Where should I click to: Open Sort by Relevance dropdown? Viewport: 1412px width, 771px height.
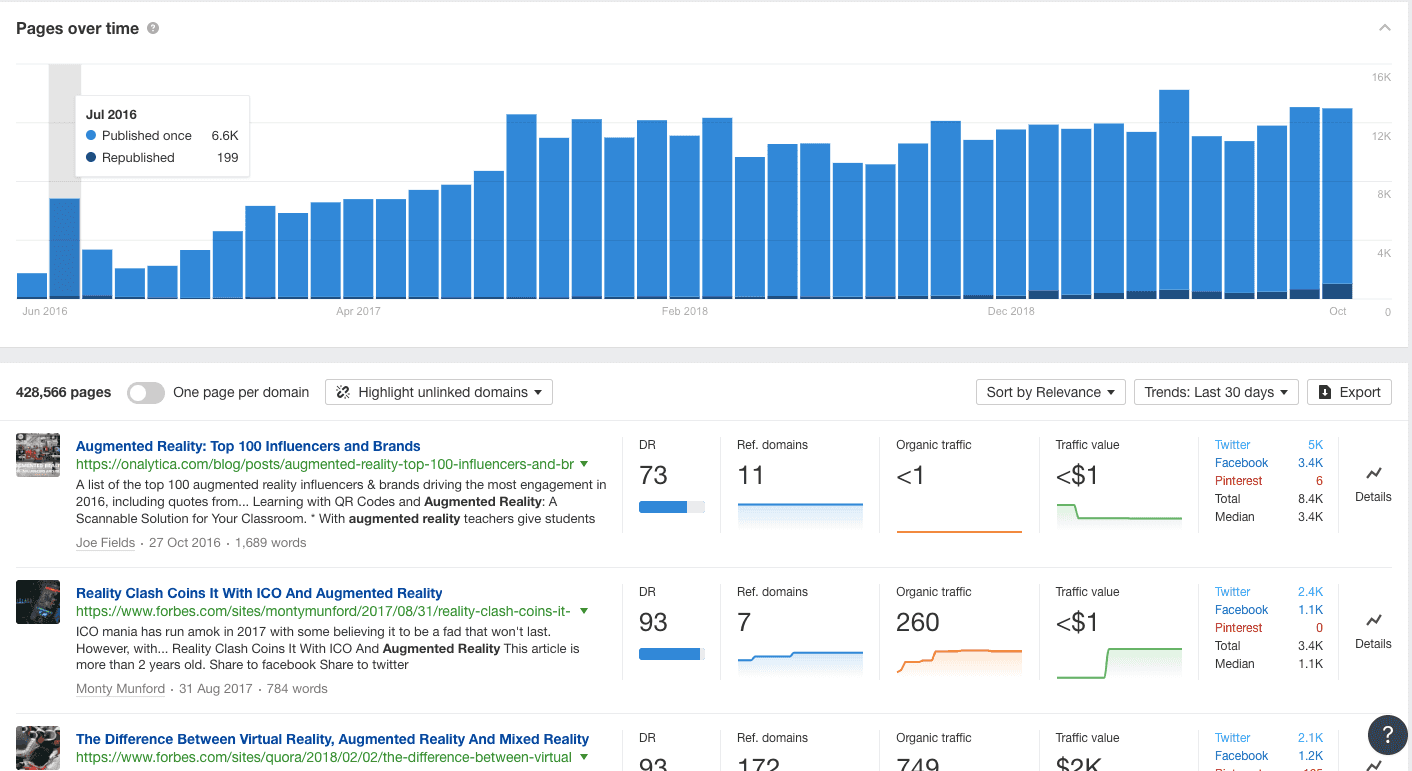coord(1050,392)
